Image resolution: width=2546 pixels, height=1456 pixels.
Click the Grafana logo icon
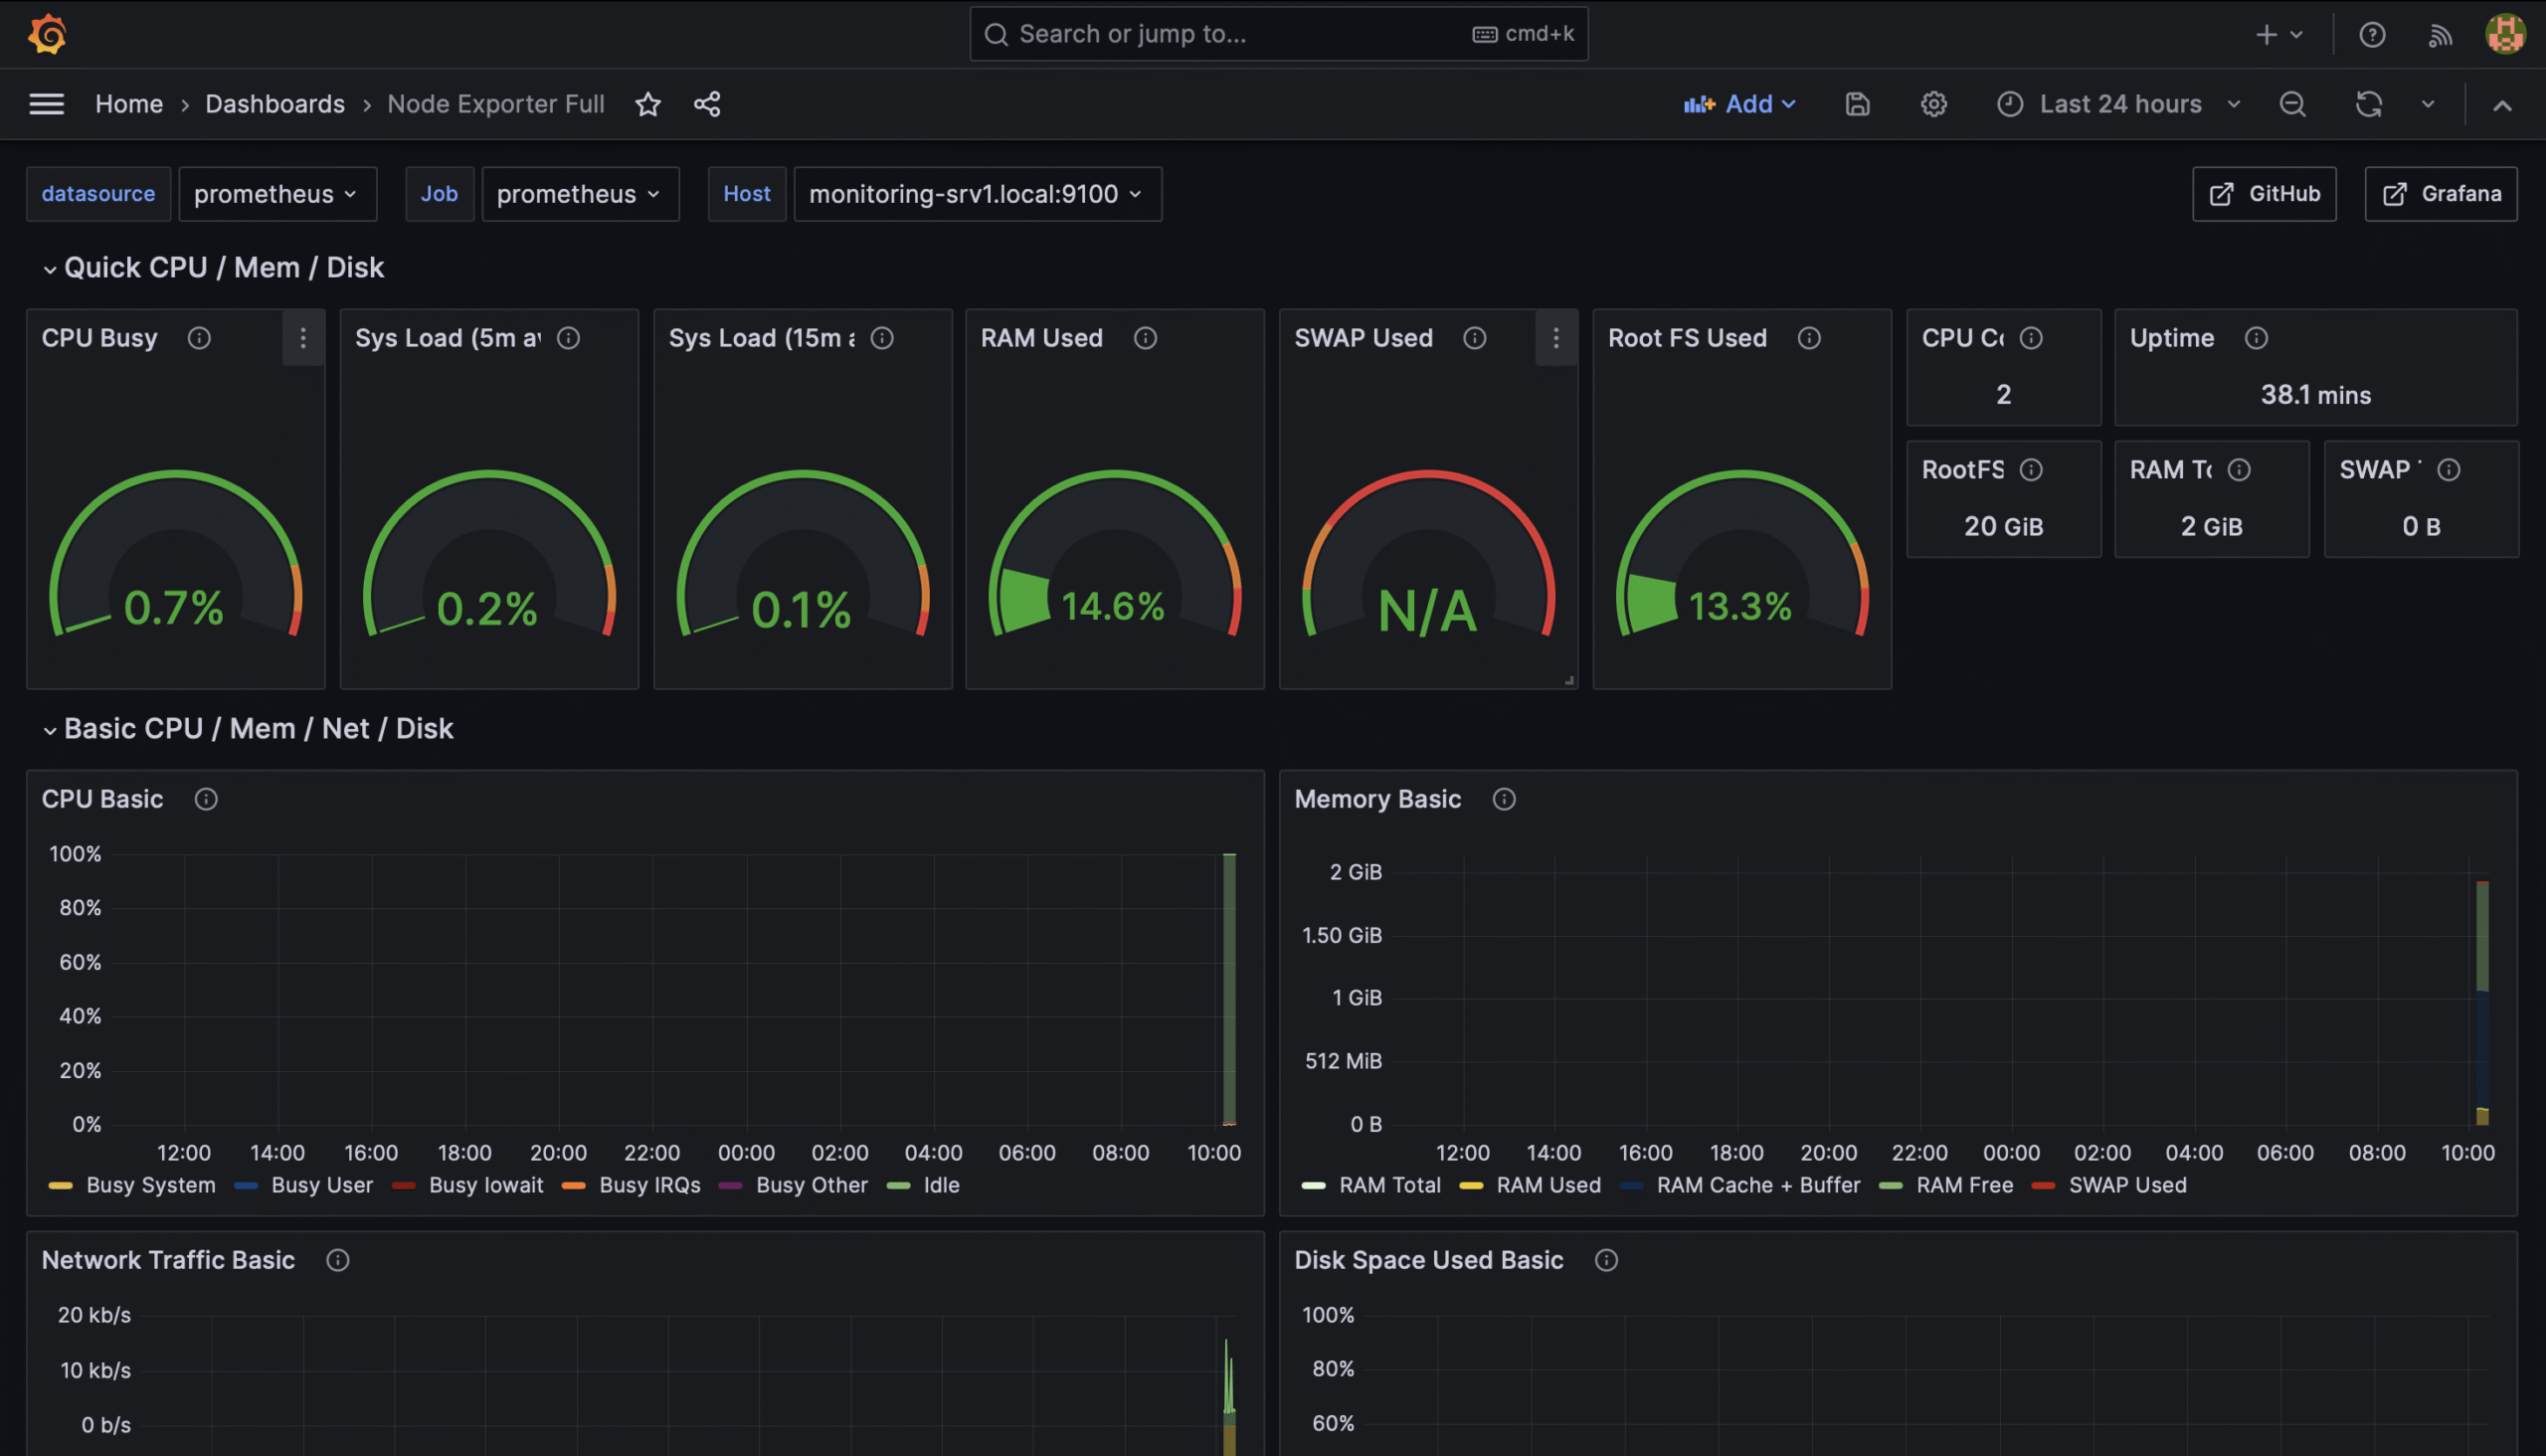click(x=47, y=34)
